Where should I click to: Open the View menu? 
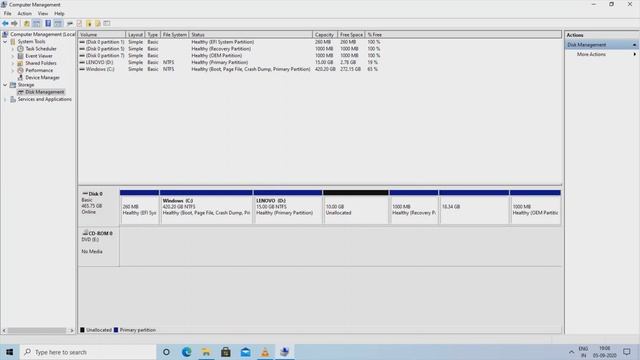pyautogui.click(x=42, y=13)
